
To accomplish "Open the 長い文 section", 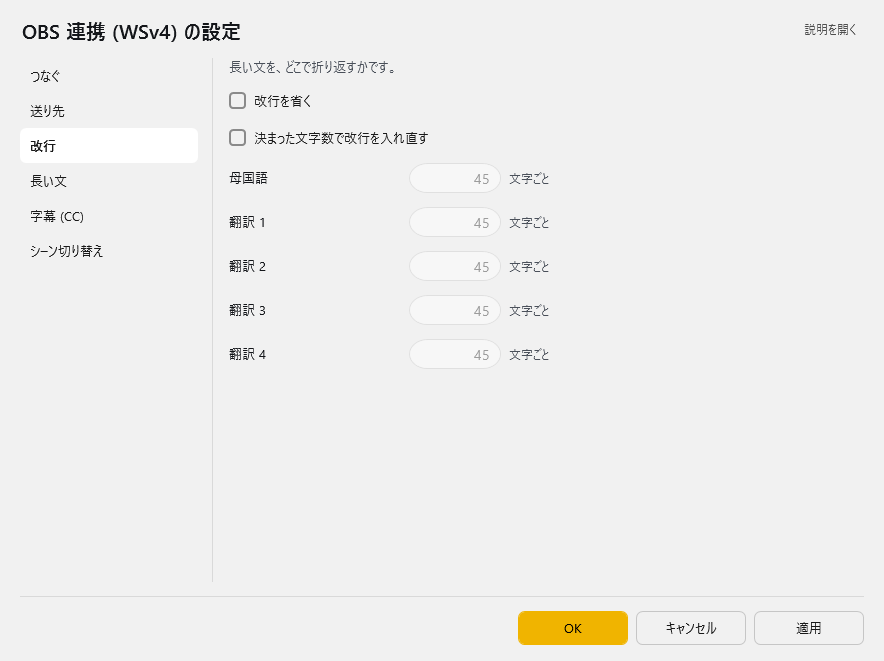I will 109,181.
